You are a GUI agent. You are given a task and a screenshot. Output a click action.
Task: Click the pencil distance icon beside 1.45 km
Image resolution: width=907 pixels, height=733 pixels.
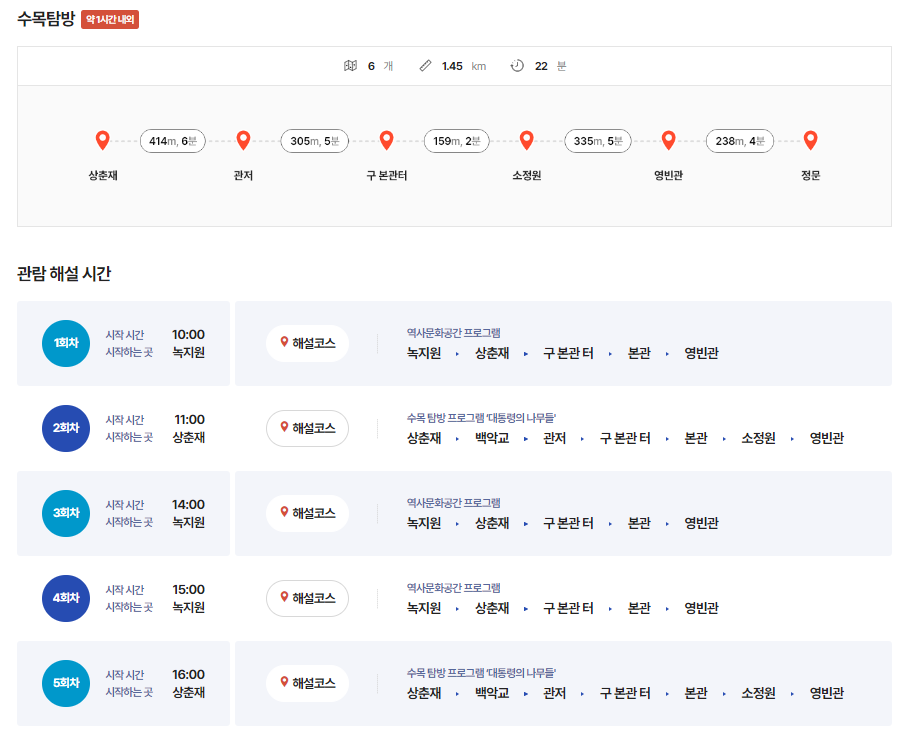pos(425,66)
